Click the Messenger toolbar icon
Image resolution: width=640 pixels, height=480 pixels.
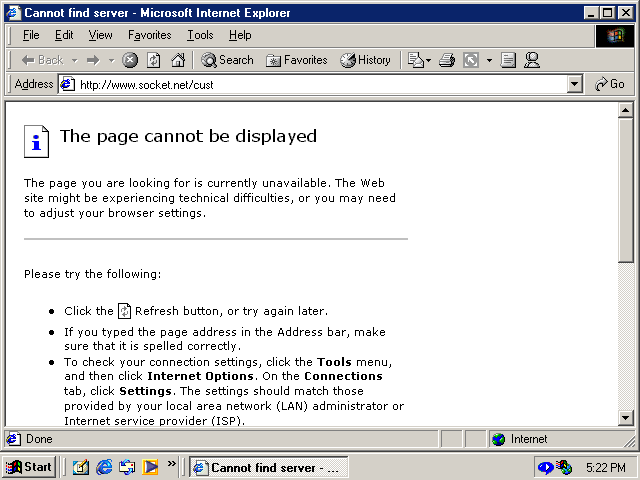click(532, 60)
